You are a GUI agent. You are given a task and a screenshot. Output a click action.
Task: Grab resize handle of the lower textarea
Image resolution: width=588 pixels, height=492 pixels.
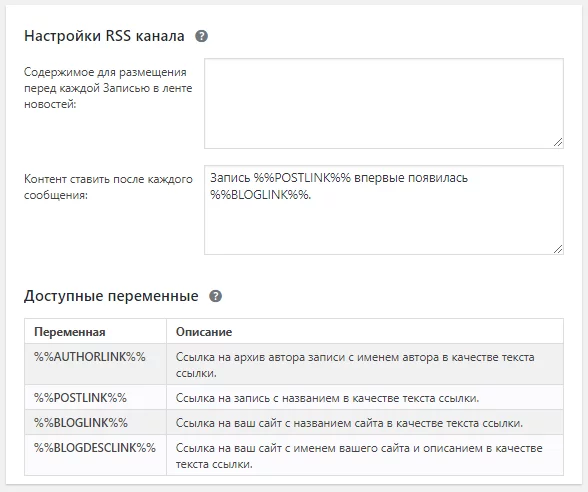[x=558, y=249]
